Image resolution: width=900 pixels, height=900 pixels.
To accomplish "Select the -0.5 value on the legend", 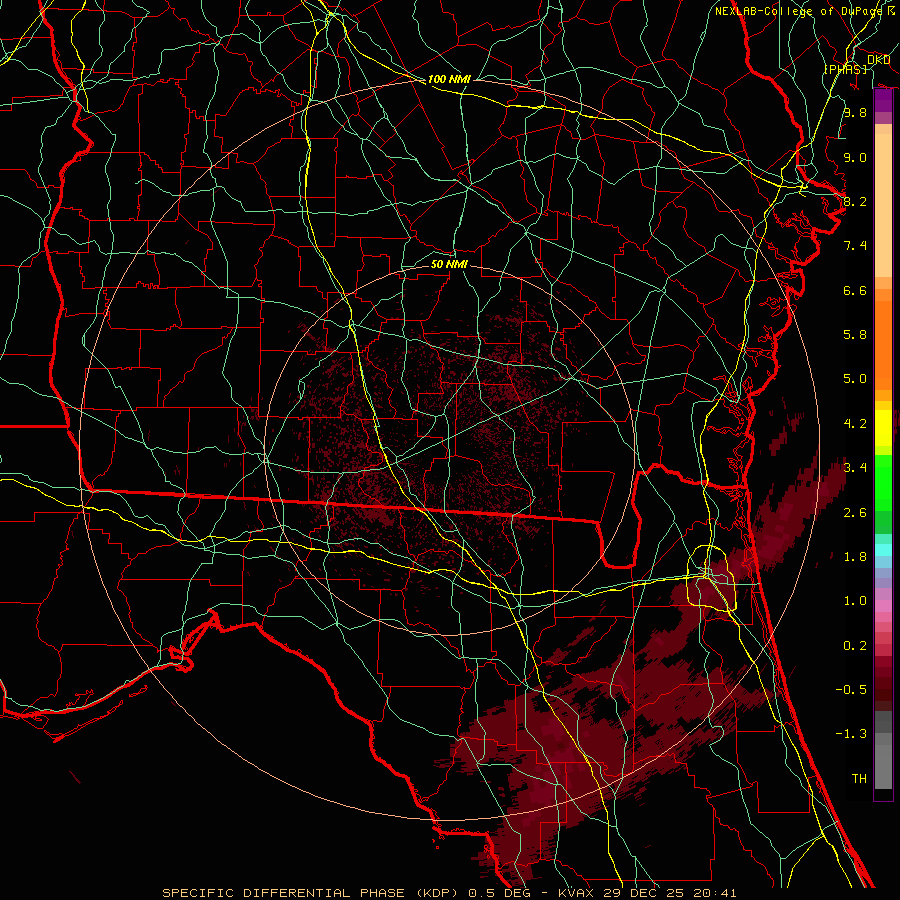I will point(851,689).
